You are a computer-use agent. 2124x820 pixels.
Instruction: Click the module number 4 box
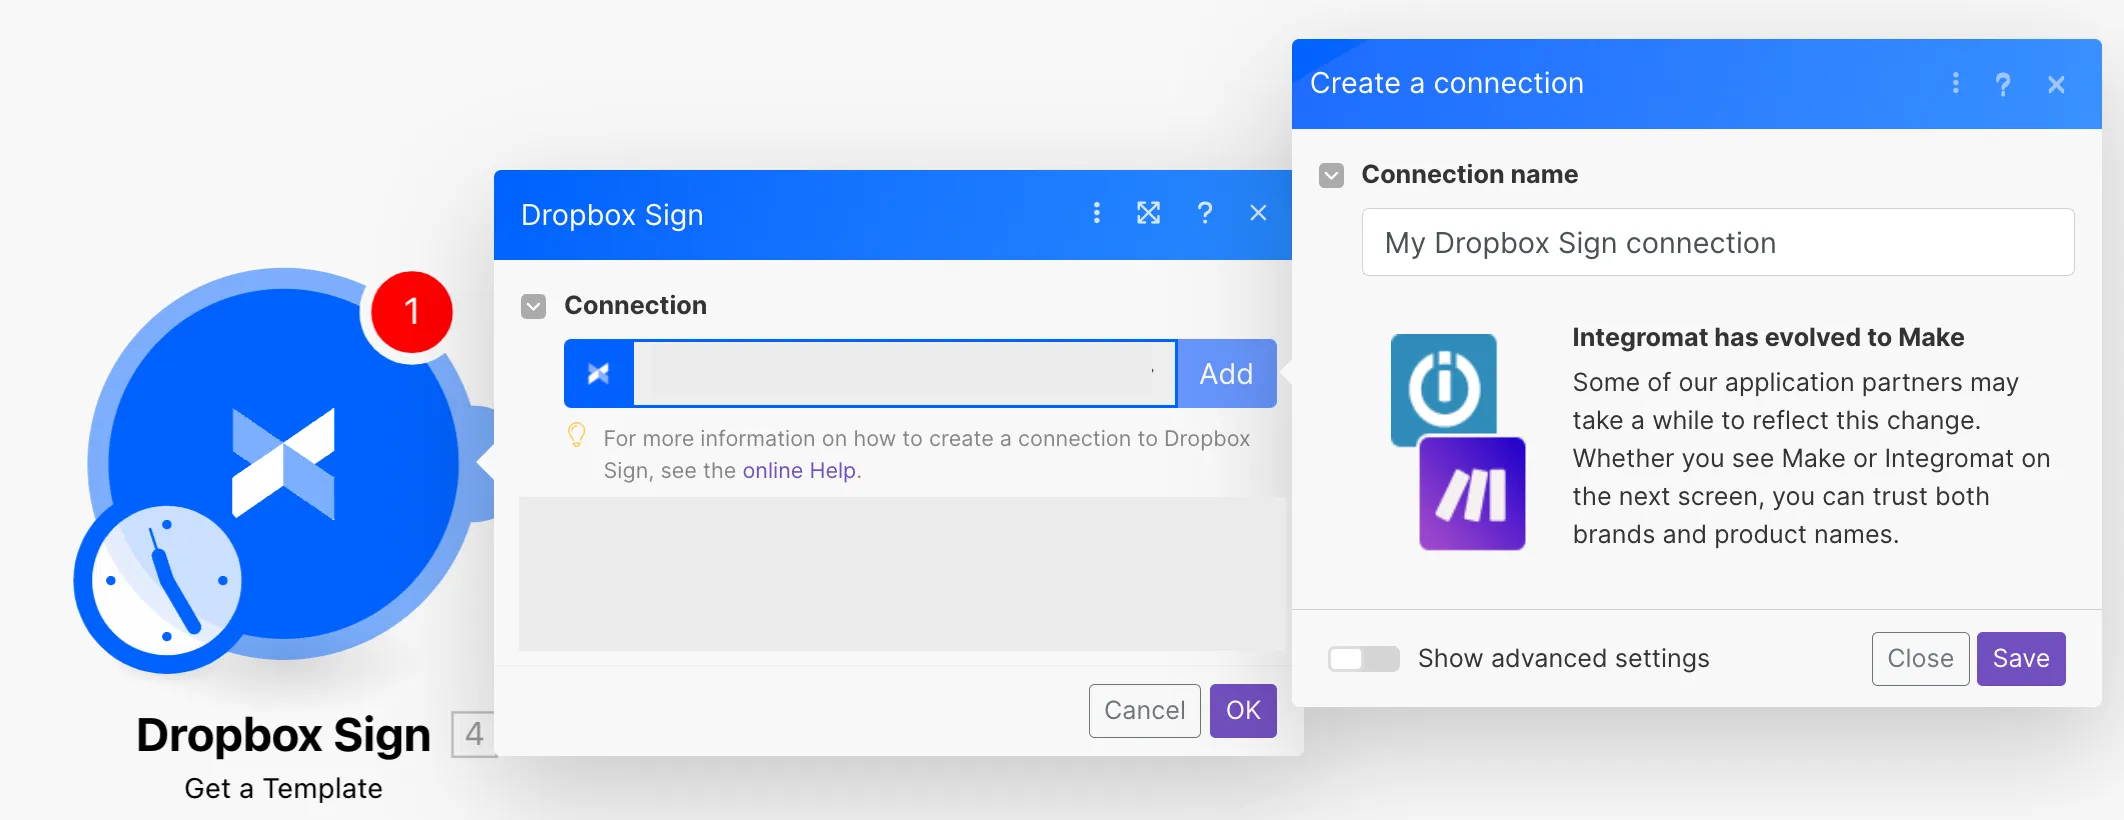point(474,734)
